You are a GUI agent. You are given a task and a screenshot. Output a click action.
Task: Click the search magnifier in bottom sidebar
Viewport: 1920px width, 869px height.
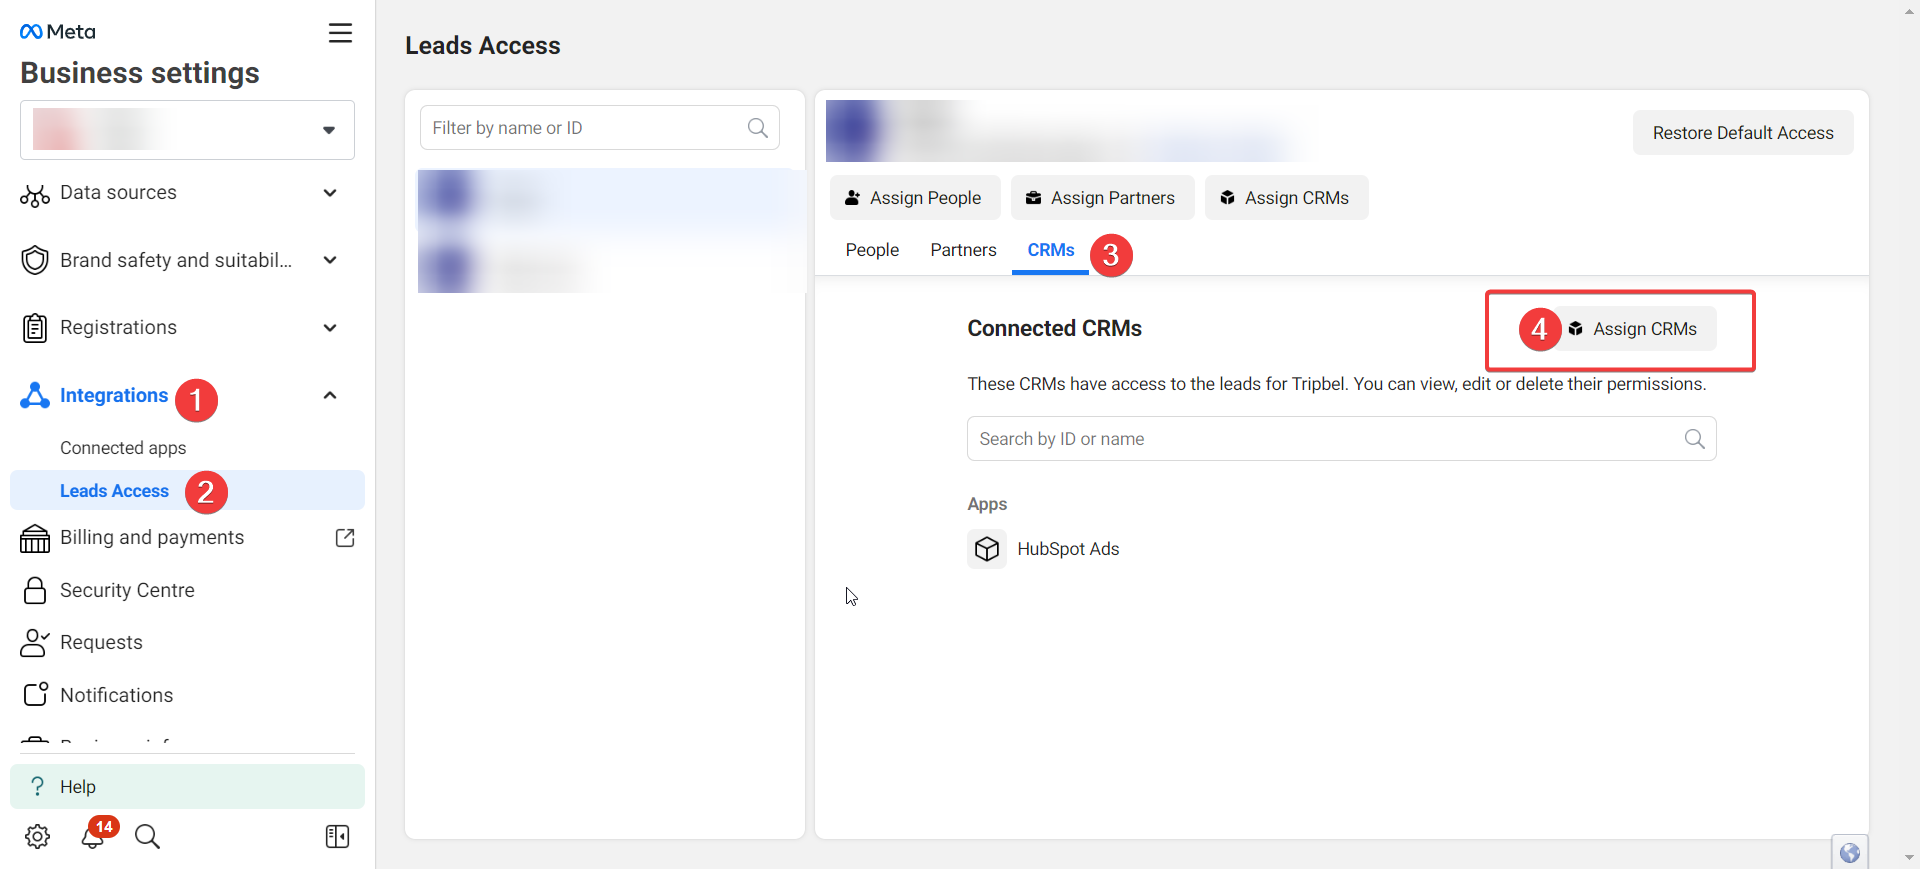tap(147, 836)
